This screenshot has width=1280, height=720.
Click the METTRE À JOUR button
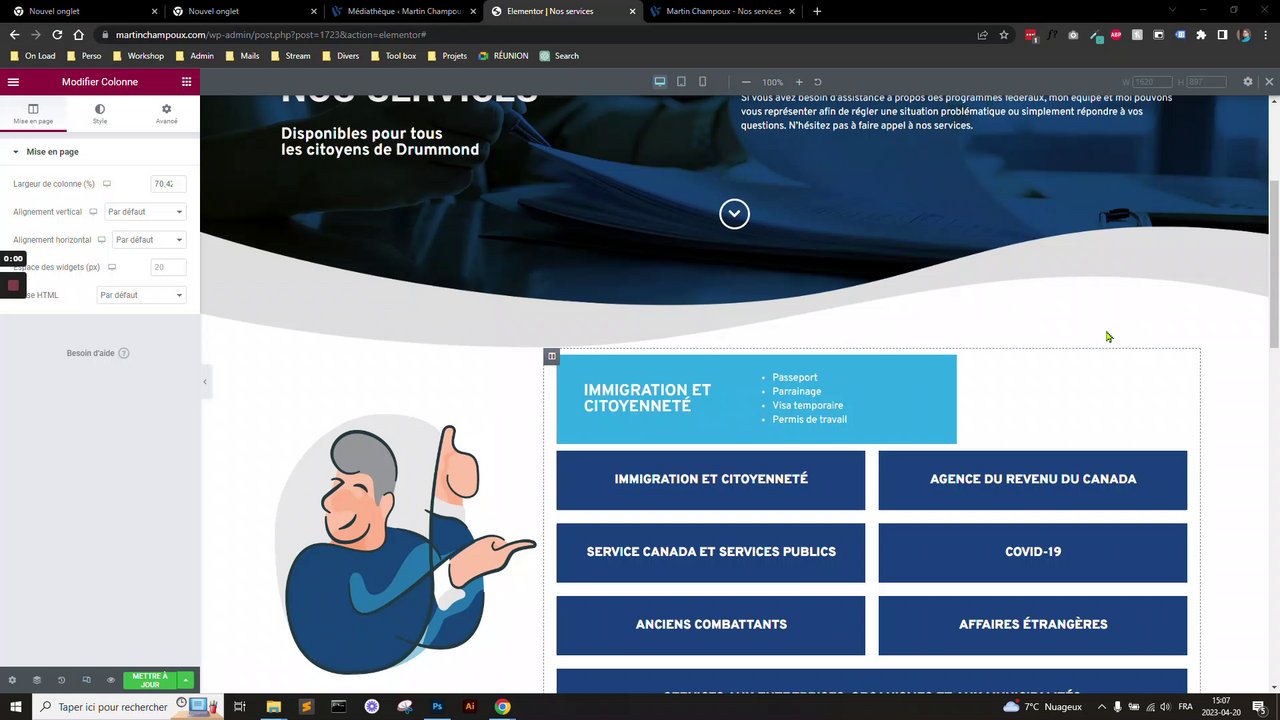150,680
